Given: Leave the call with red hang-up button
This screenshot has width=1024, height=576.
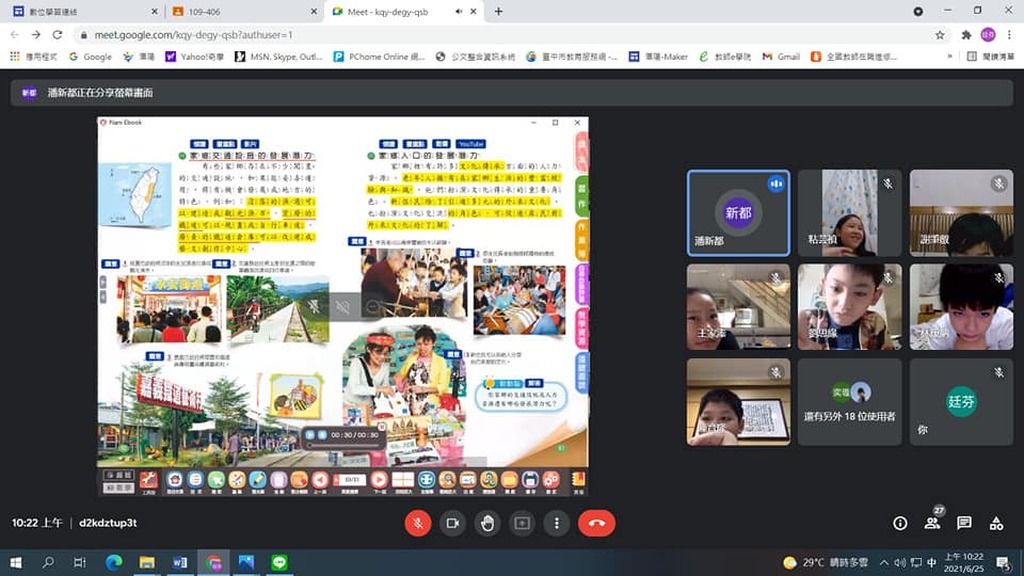Looking at the screenshot, I should tap(596, 523).
